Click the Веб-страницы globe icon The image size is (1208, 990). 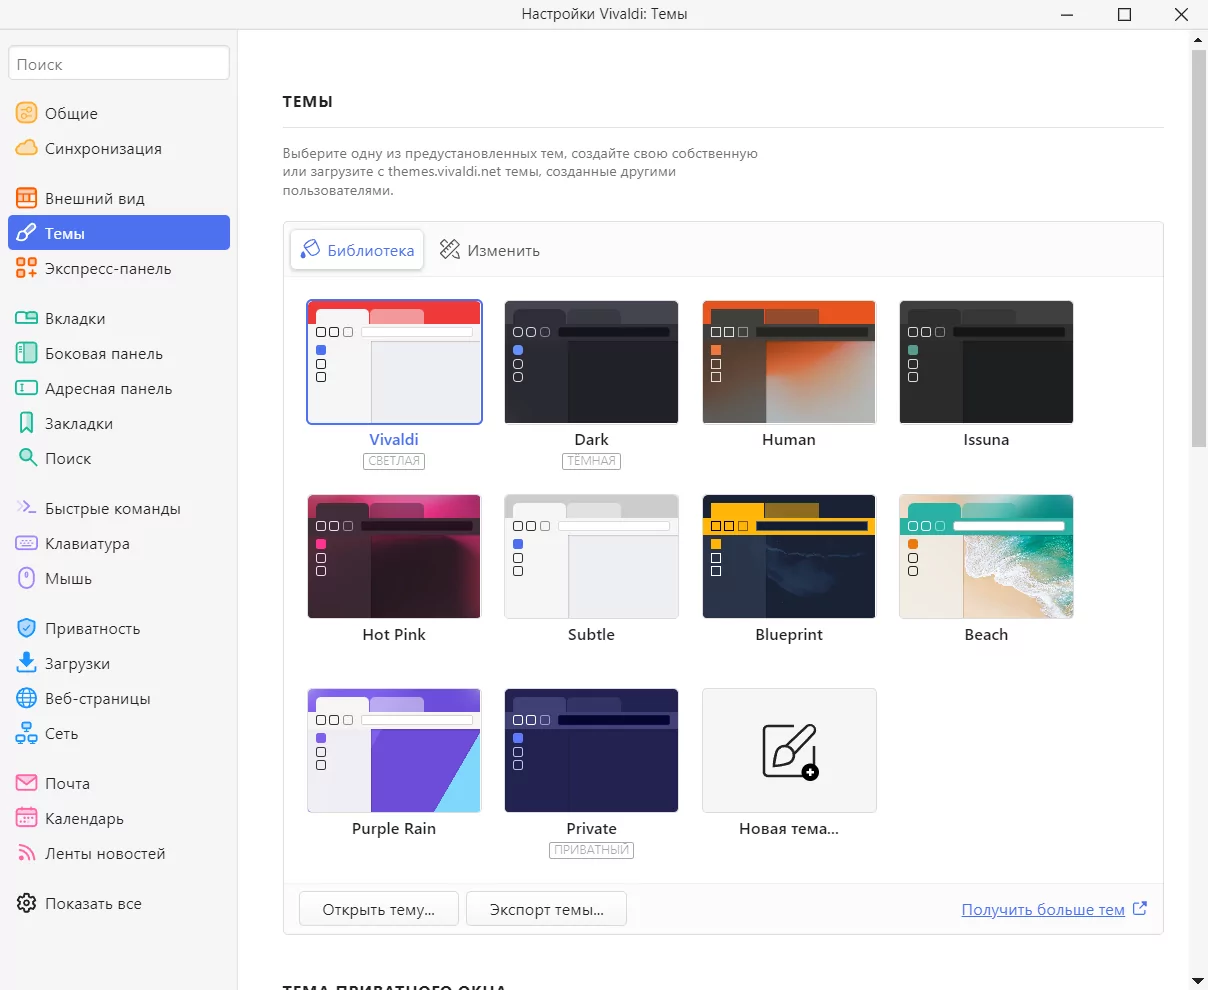pyautogui.click(x=27, y=698)
